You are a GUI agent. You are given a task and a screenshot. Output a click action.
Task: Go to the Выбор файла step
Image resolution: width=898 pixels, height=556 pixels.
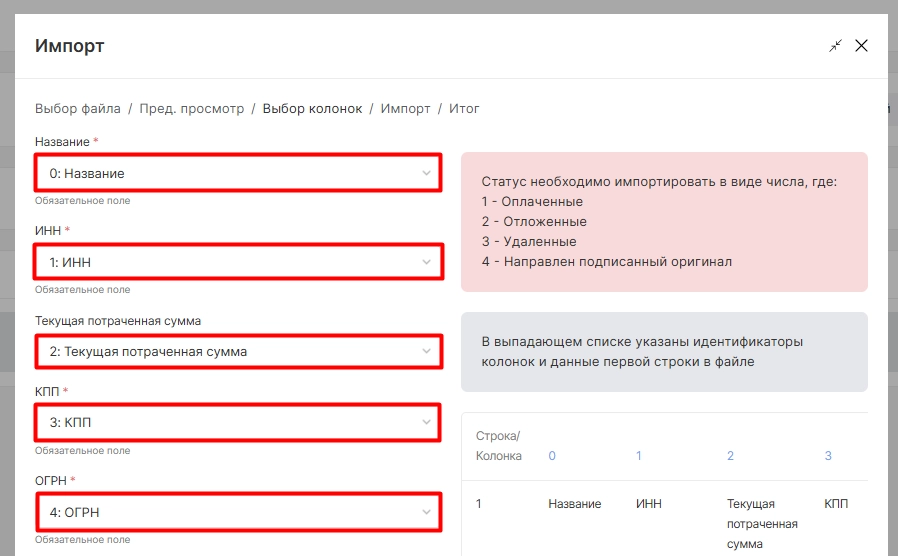click(78, 109)
